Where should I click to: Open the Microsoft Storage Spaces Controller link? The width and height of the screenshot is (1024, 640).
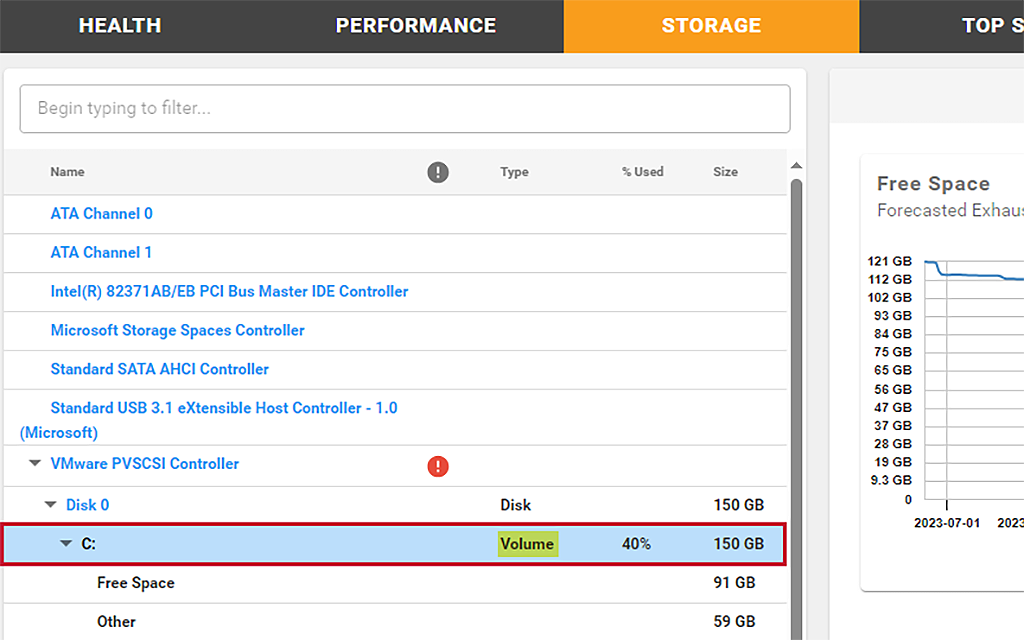tap(178, 330)
